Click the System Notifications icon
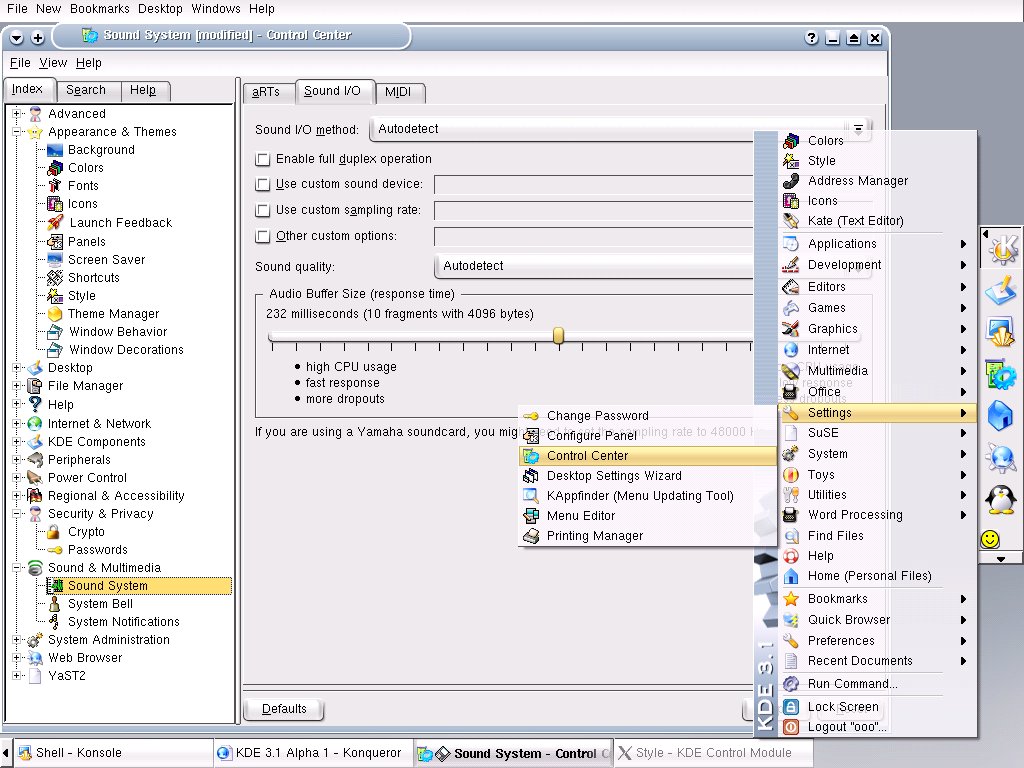The image size is (1024, 768). (x=55, y=622)
